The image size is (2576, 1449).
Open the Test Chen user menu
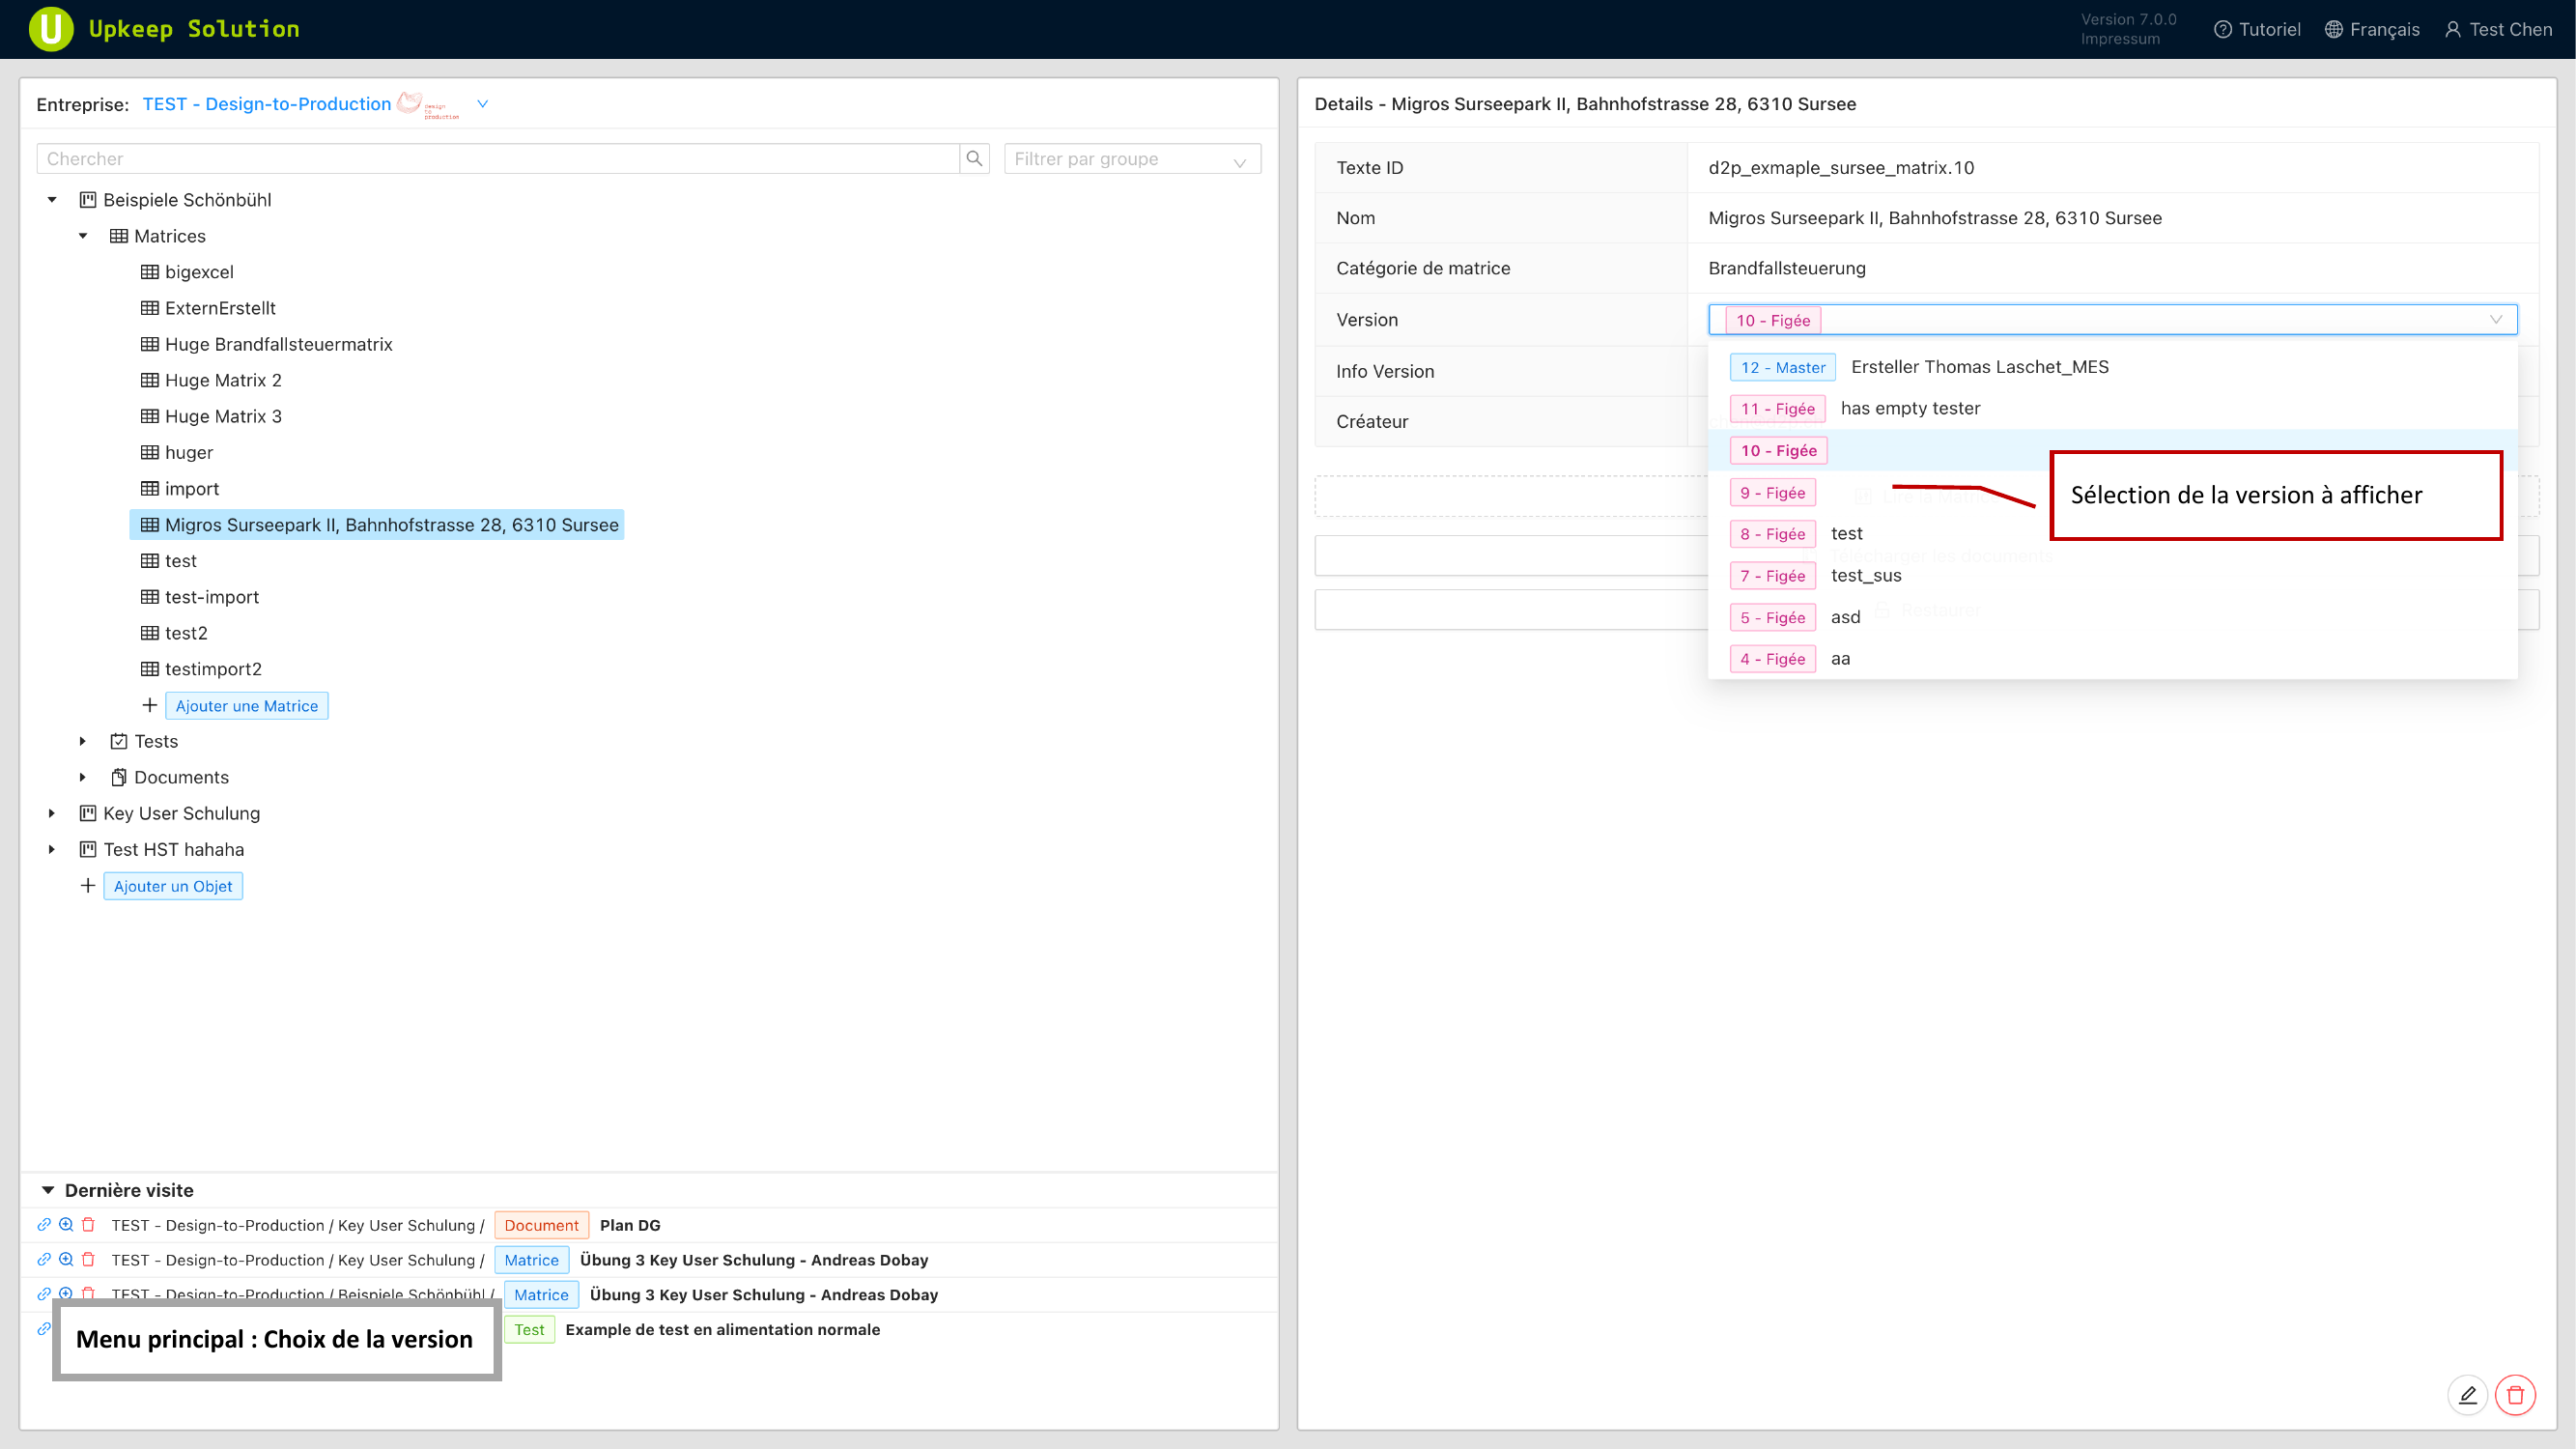(2498, 29)
